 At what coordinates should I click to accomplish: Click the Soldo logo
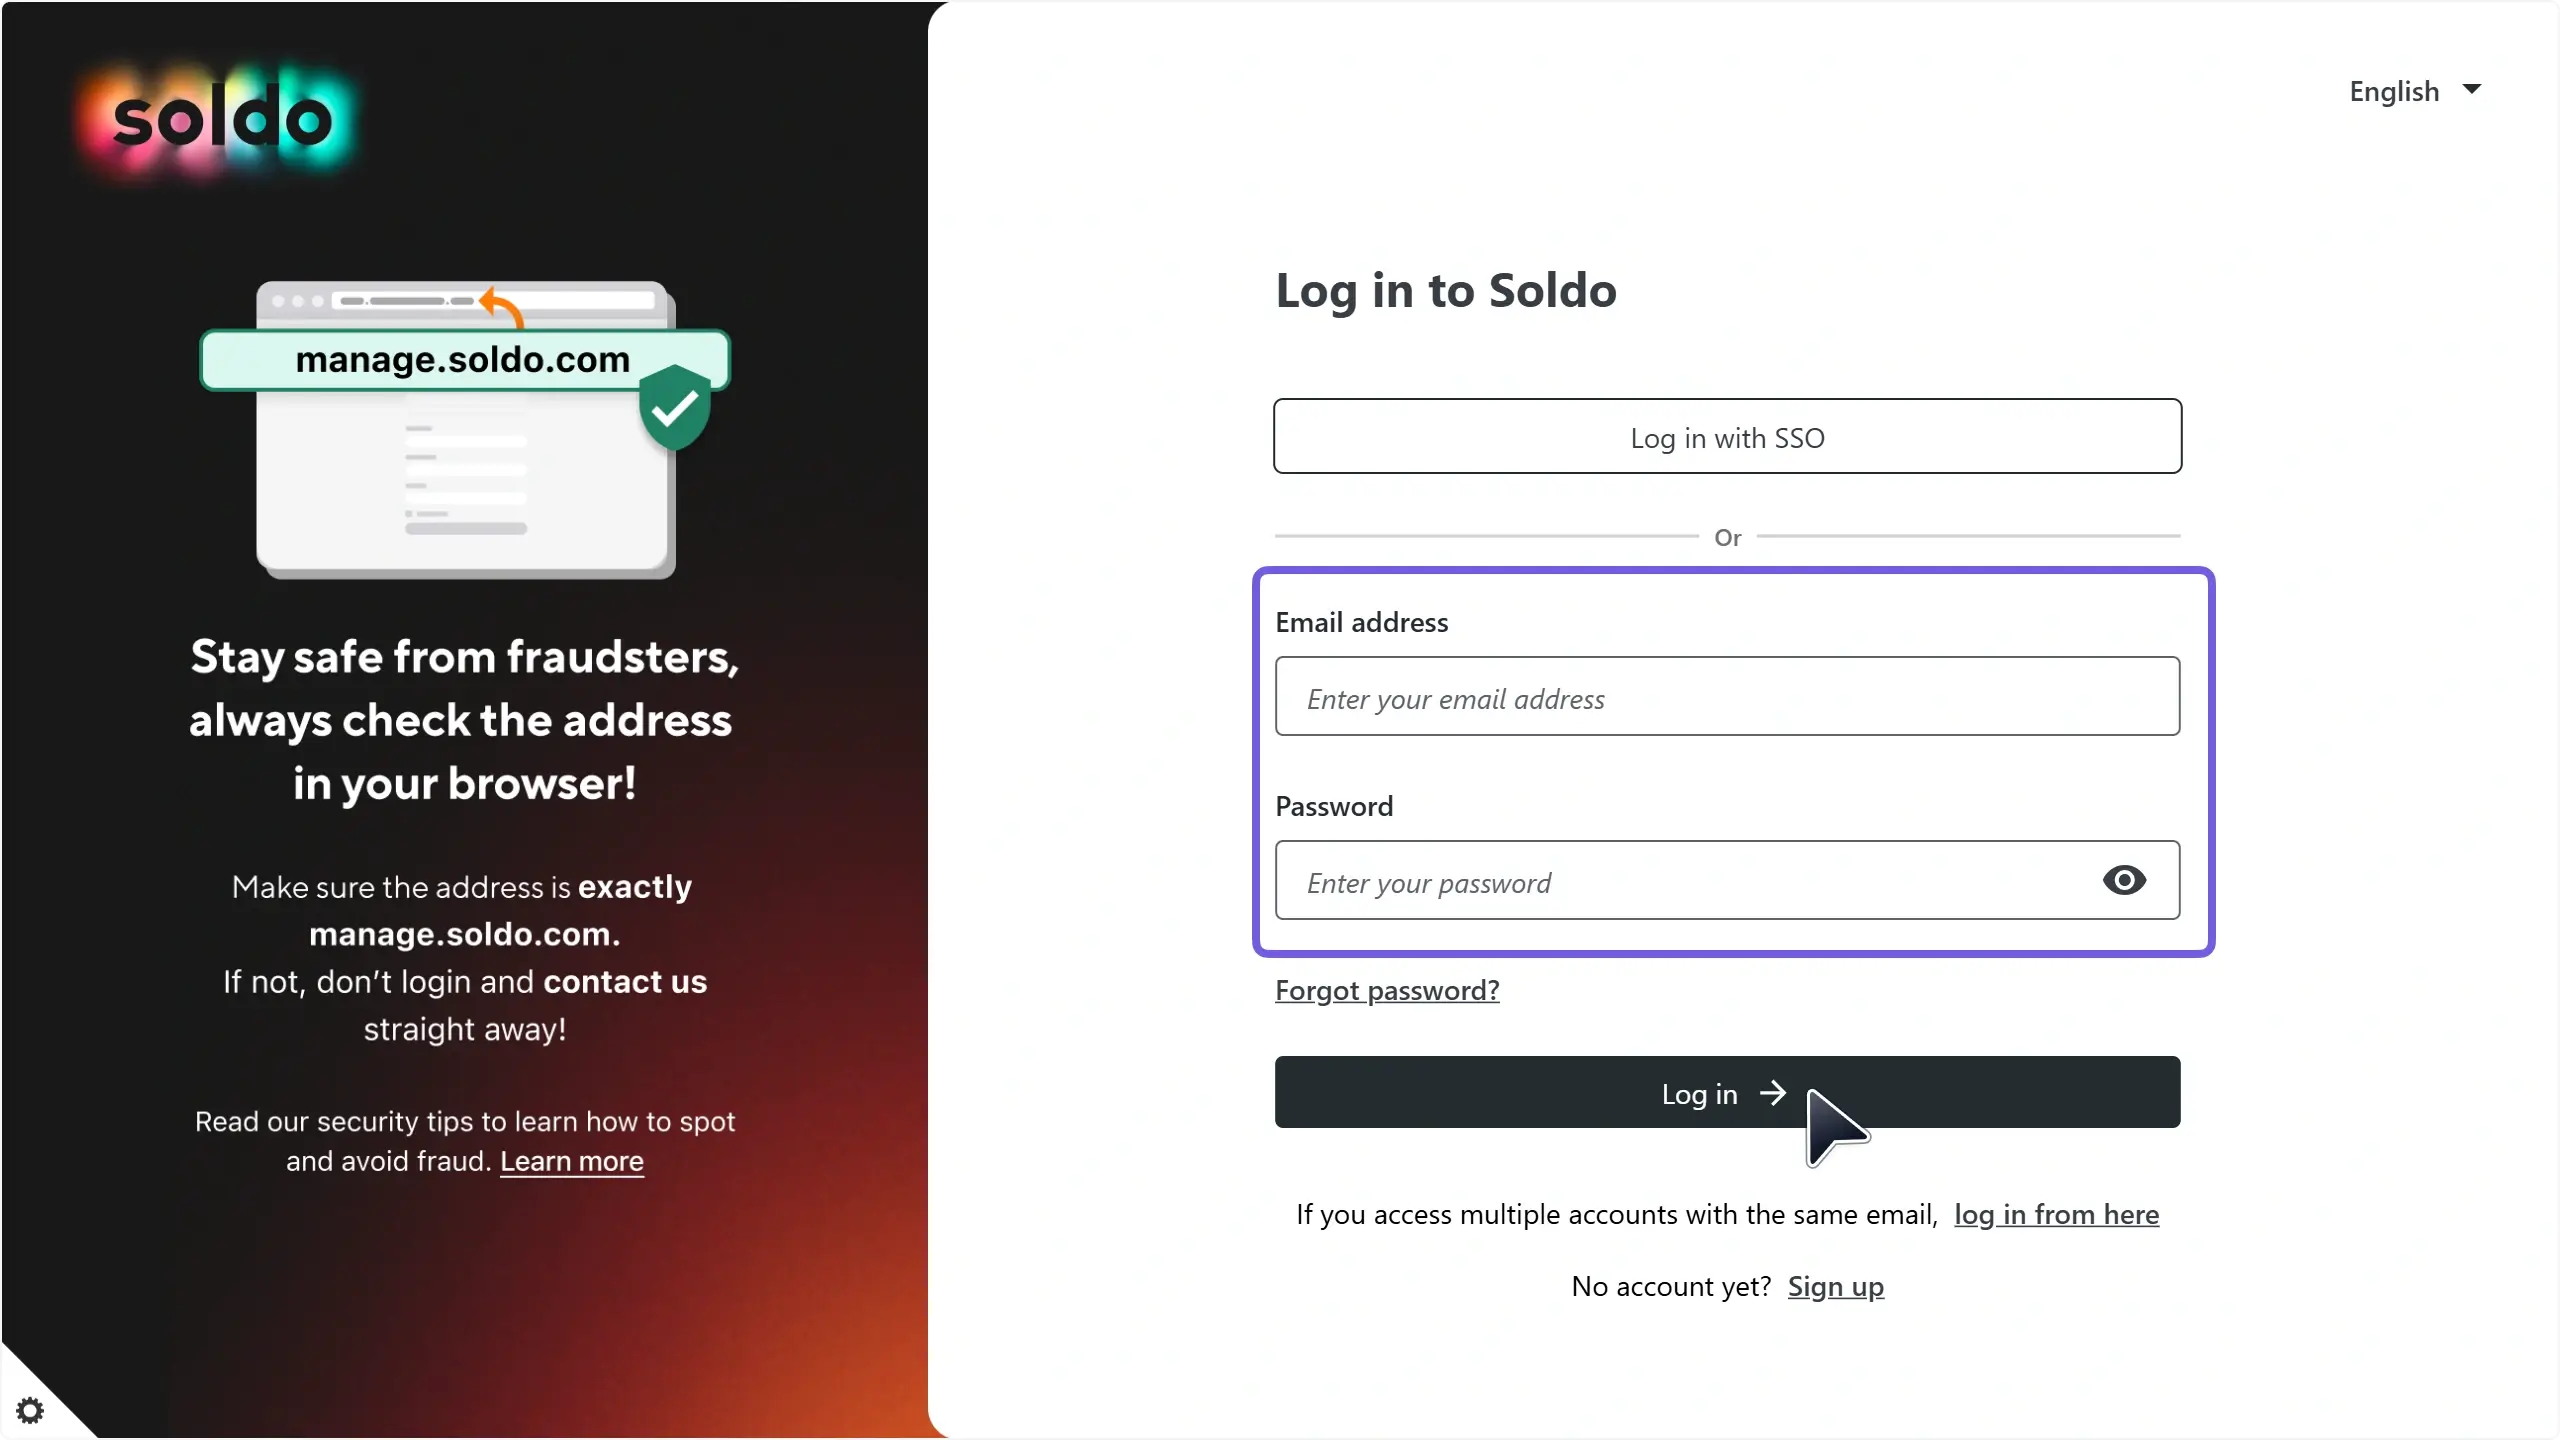point(221,120)
